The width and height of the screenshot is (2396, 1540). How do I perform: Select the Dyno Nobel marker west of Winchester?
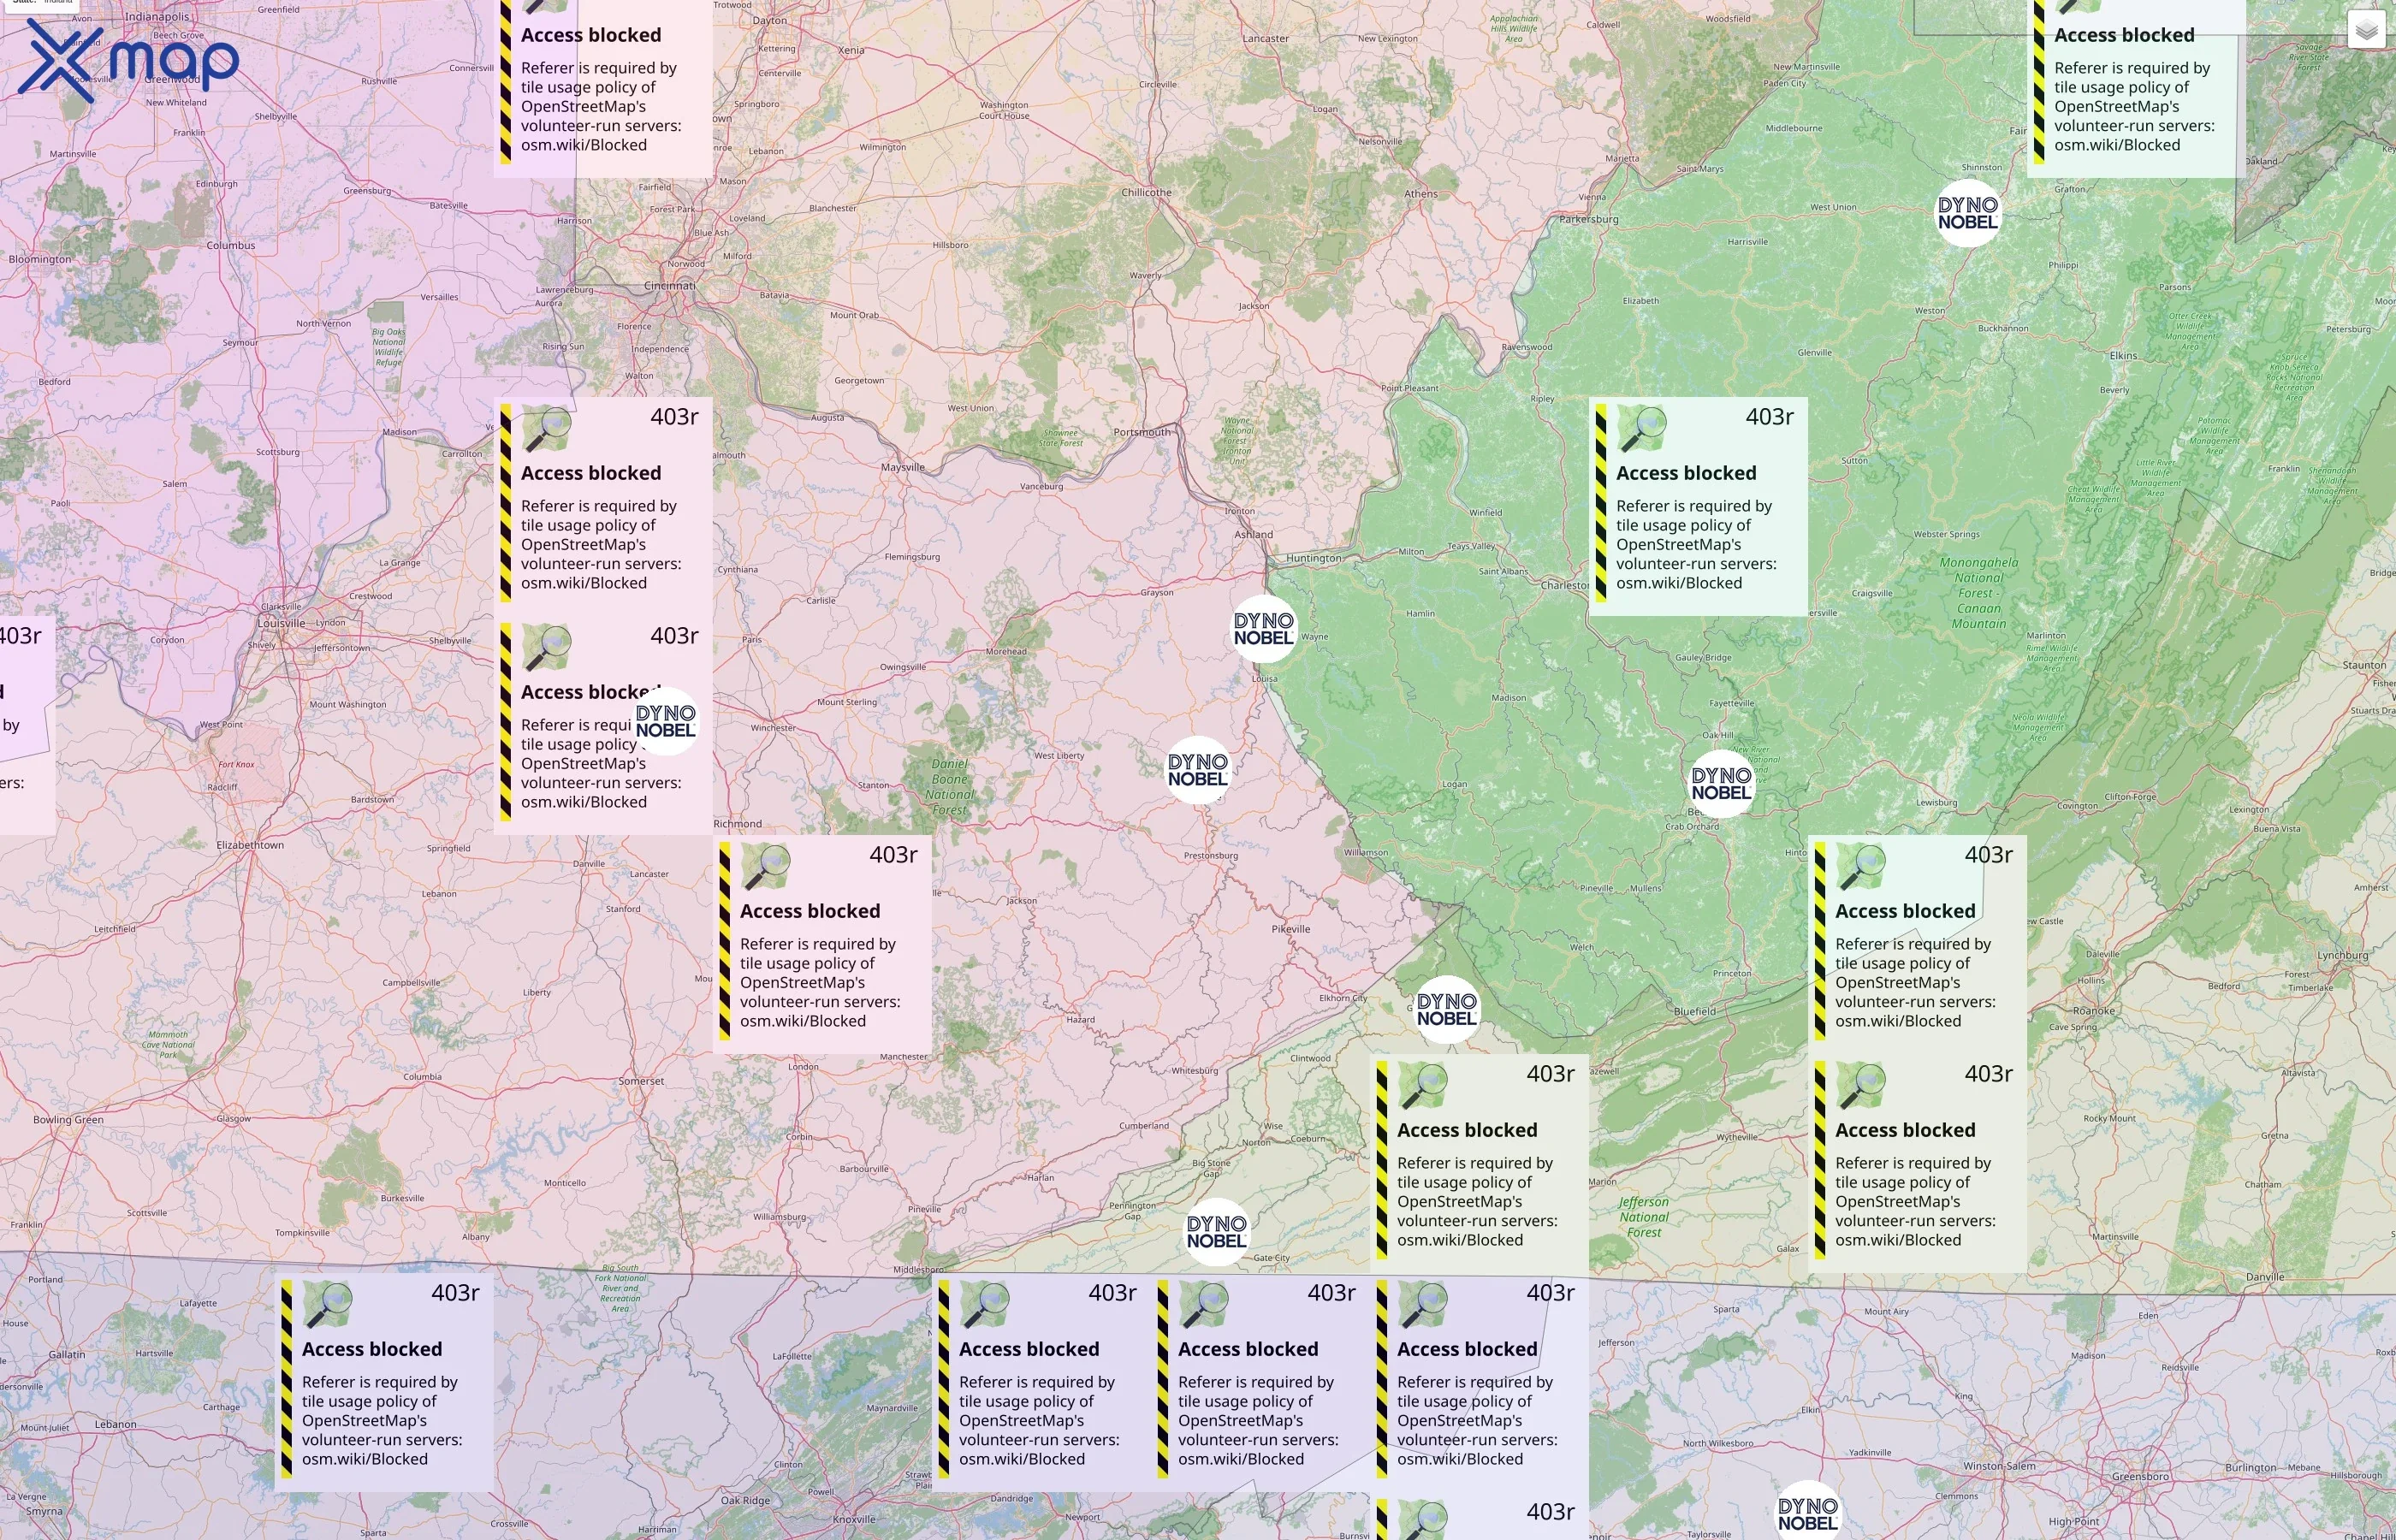click(x=666, y=721)
